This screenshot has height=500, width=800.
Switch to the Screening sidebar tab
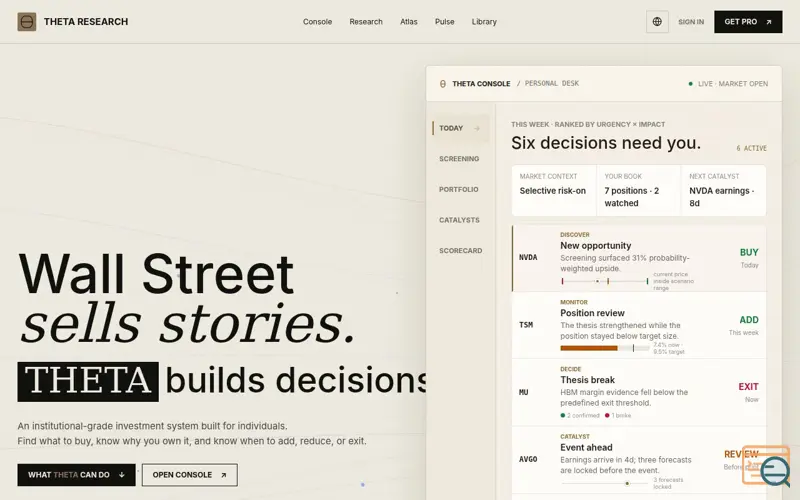coord(459,159)
